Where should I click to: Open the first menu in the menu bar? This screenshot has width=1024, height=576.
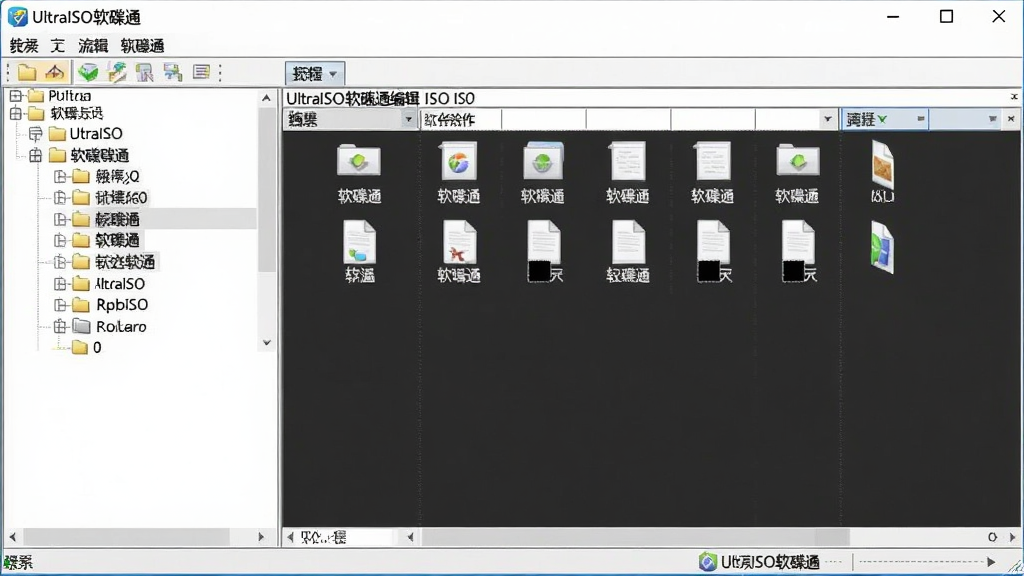(x=24, y=46)
